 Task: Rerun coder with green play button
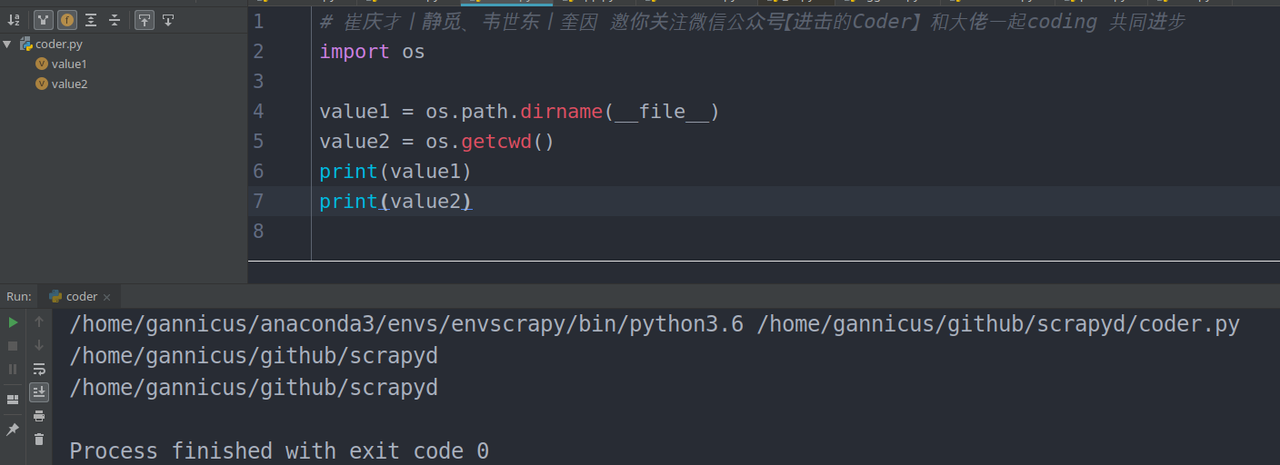(x=13, y=322)
